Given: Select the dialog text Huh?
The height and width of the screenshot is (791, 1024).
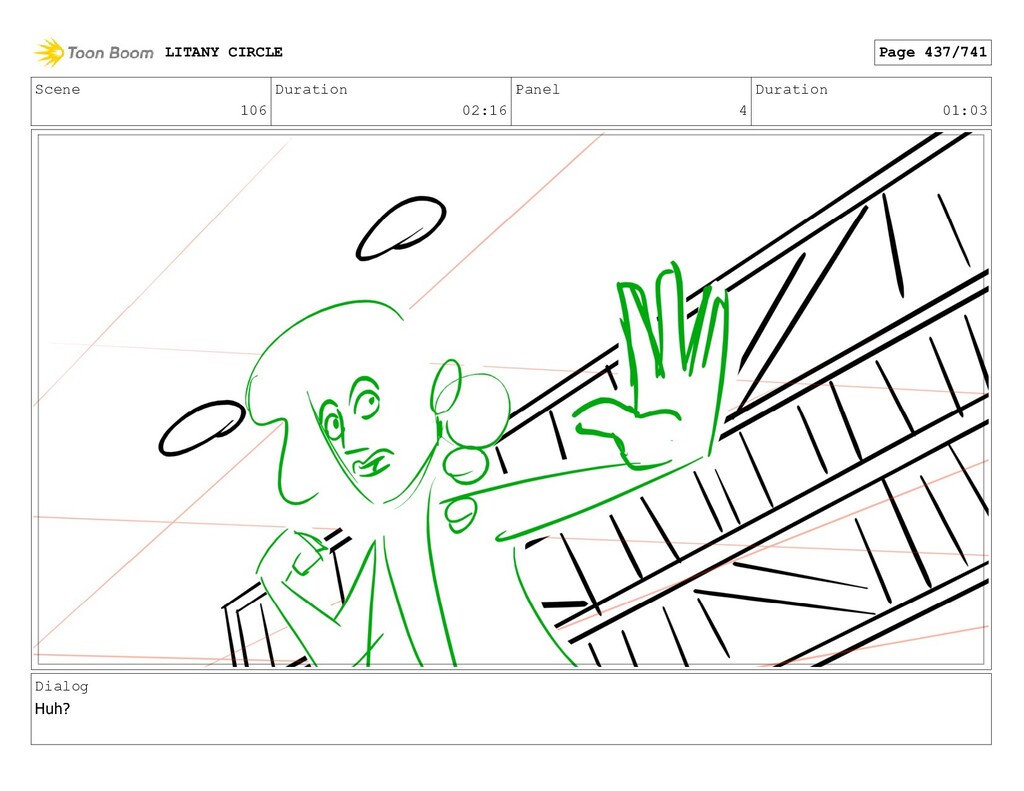Looking at the screenshot, I should (x=52, y=709).
